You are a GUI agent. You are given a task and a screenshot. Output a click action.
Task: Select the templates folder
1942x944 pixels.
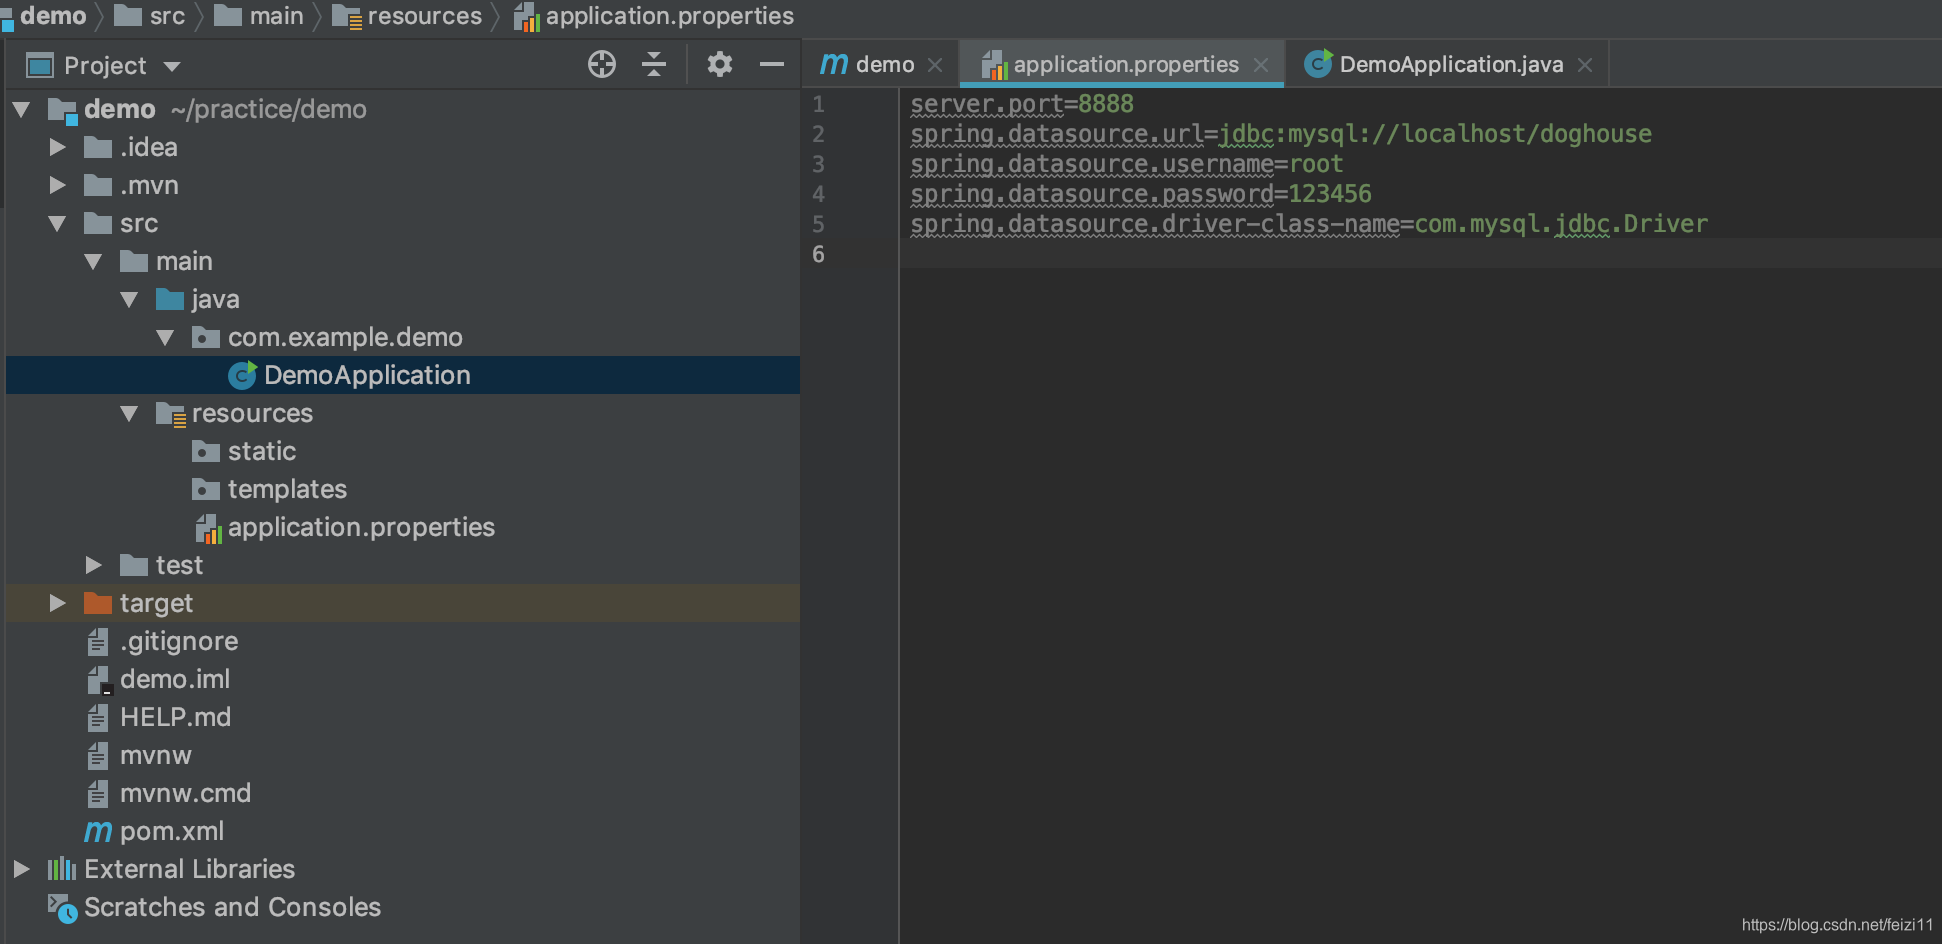[287, 489]
